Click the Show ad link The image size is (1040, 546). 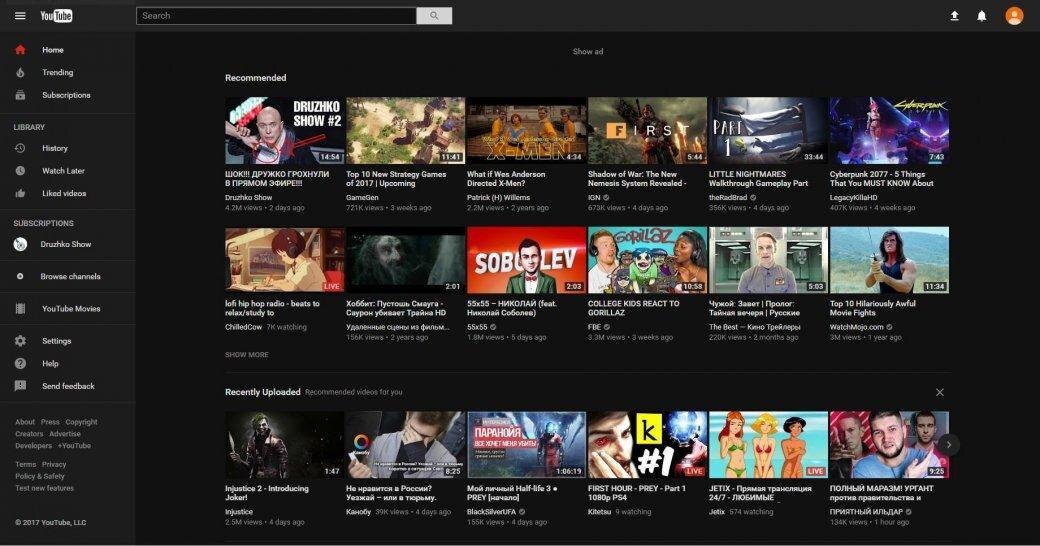587,52
